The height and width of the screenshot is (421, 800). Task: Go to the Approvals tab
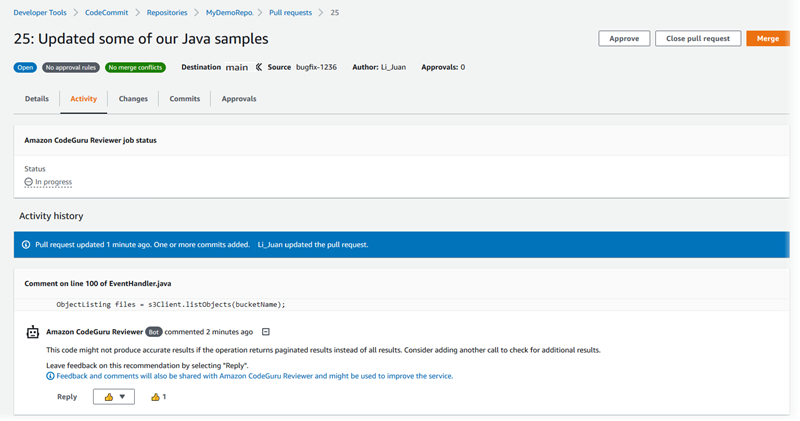pos(239,99)
